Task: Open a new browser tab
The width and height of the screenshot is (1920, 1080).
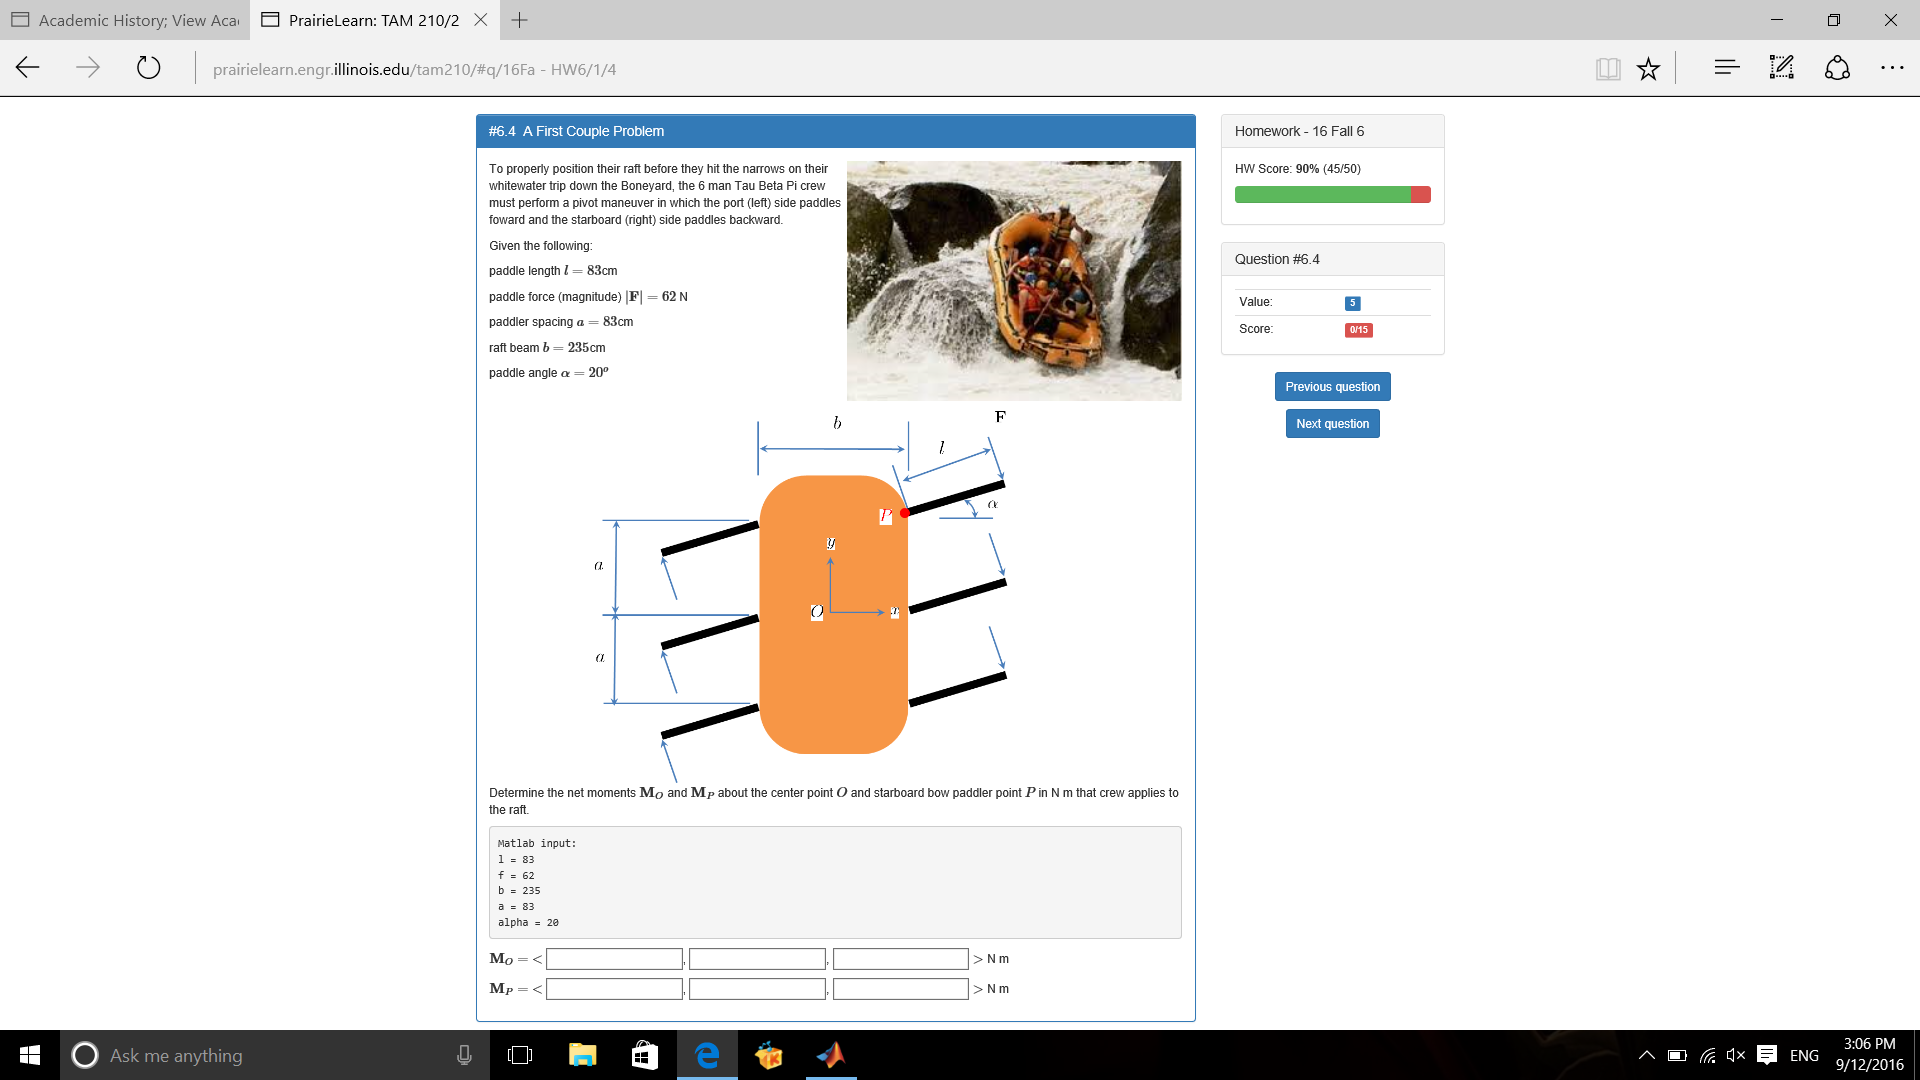Action: click(x=520, y=20)
